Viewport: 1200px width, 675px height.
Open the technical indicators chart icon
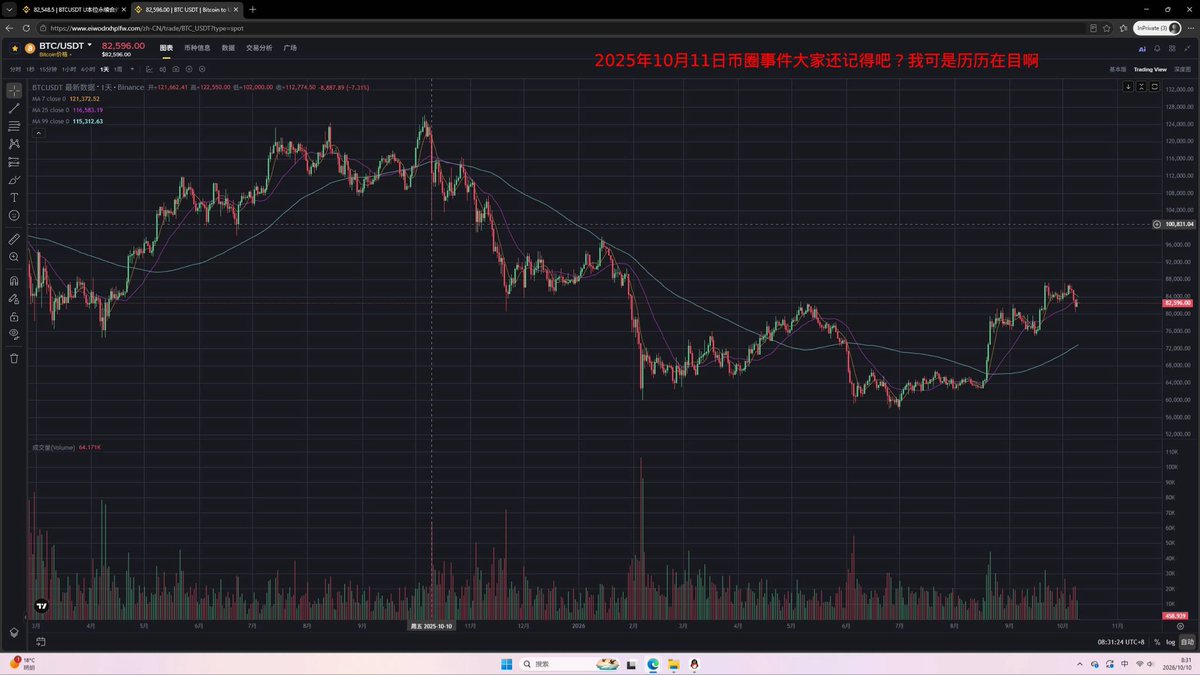point(149,69)
